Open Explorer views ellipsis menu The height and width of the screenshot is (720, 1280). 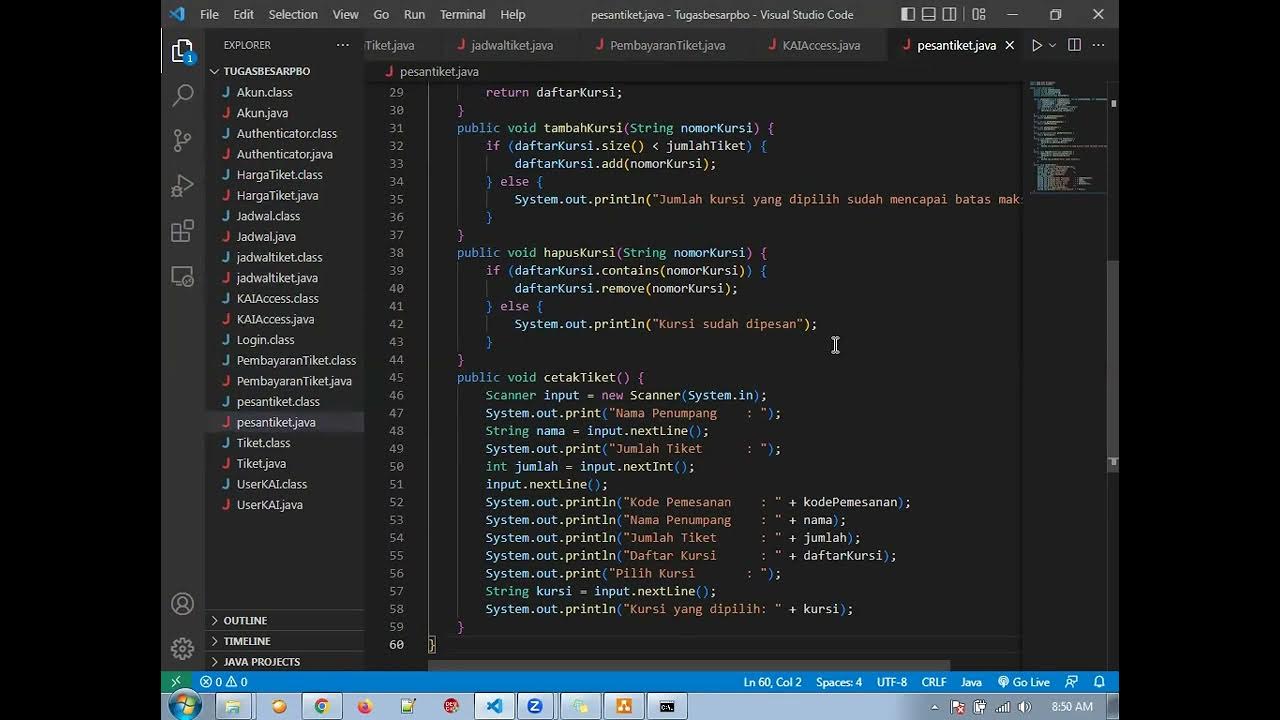343,45
